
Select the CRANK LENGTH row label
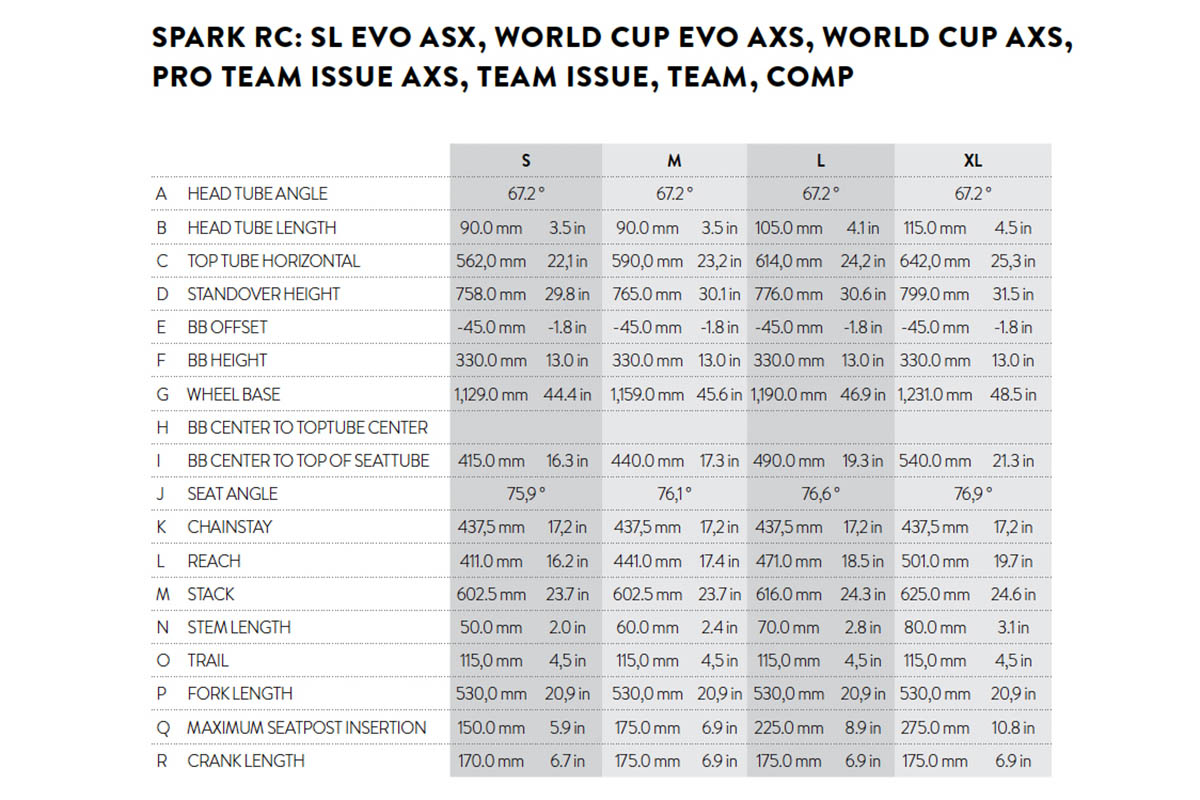pos(246,761)
